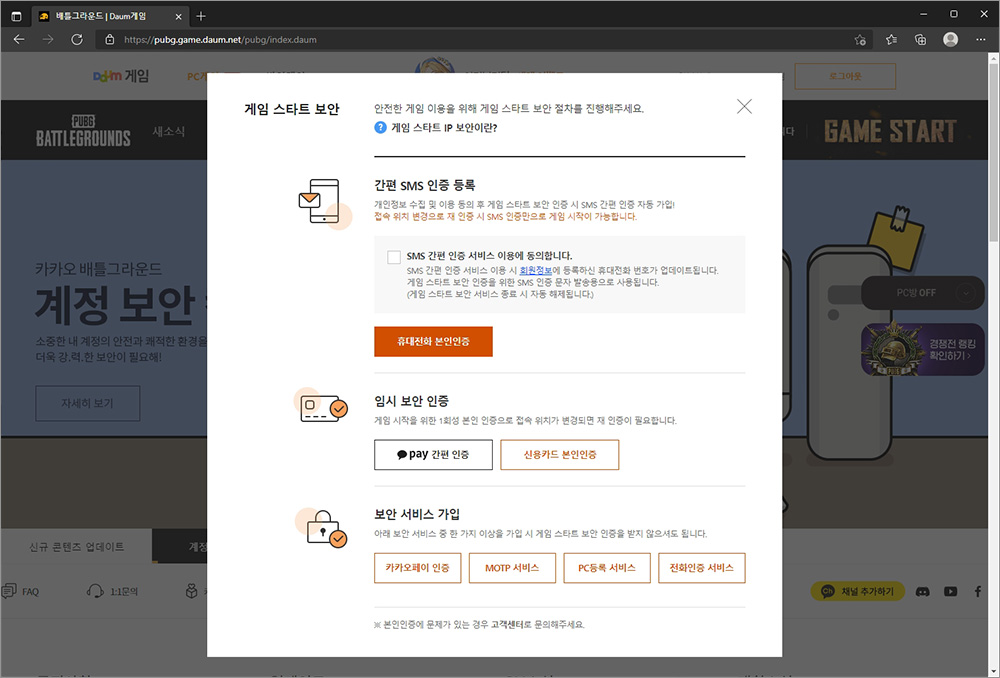Screen dimensions: 1000x678
Task: Open 1:1문의 headset icon link
Action: click(x=112, y=591)
